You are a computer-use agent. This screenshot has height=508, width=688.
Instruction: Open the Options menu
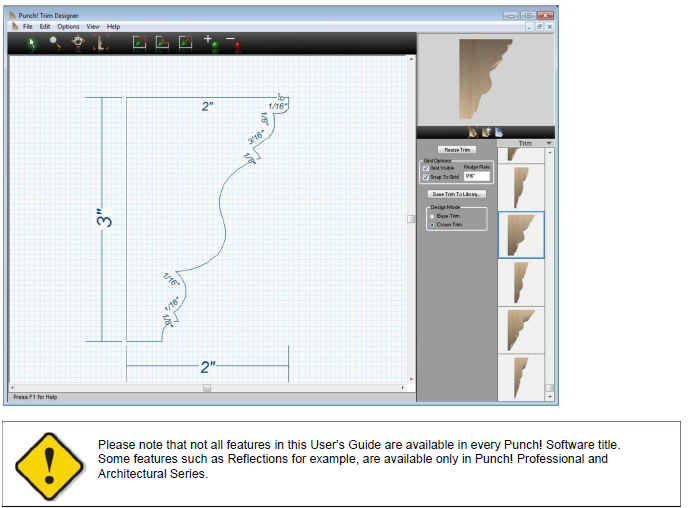(x=68, y=26)
